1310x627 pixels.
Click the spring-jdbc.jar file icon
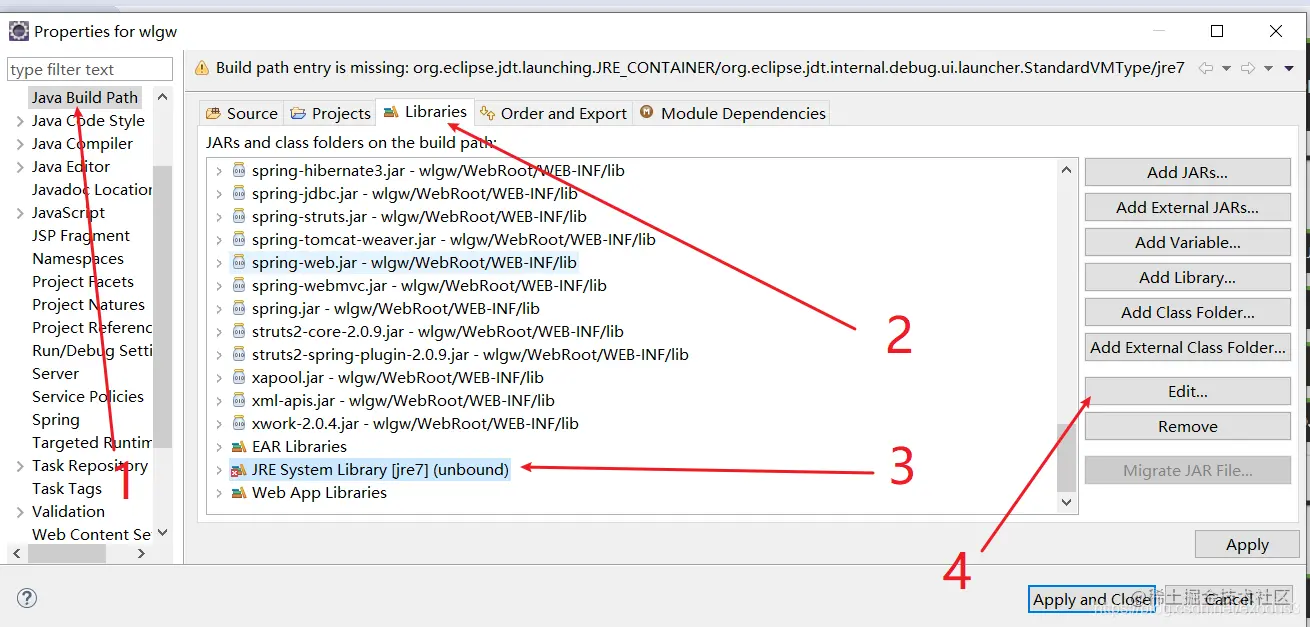point(239,193)
